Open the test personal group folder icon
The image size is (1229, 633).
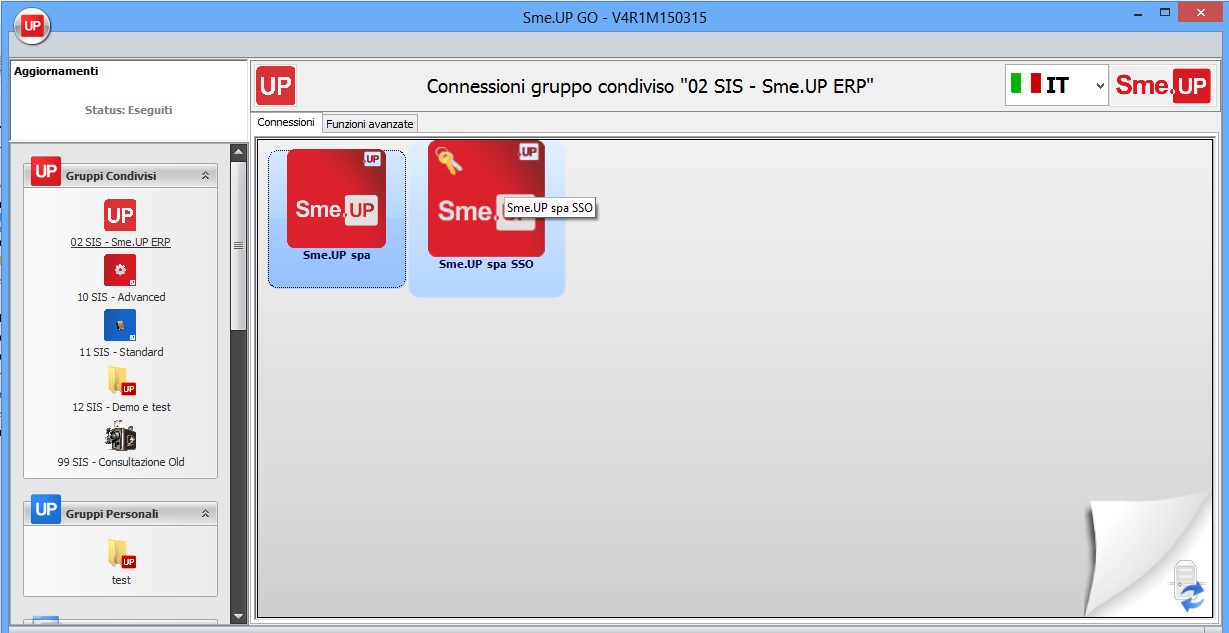[x=120, y=553]
